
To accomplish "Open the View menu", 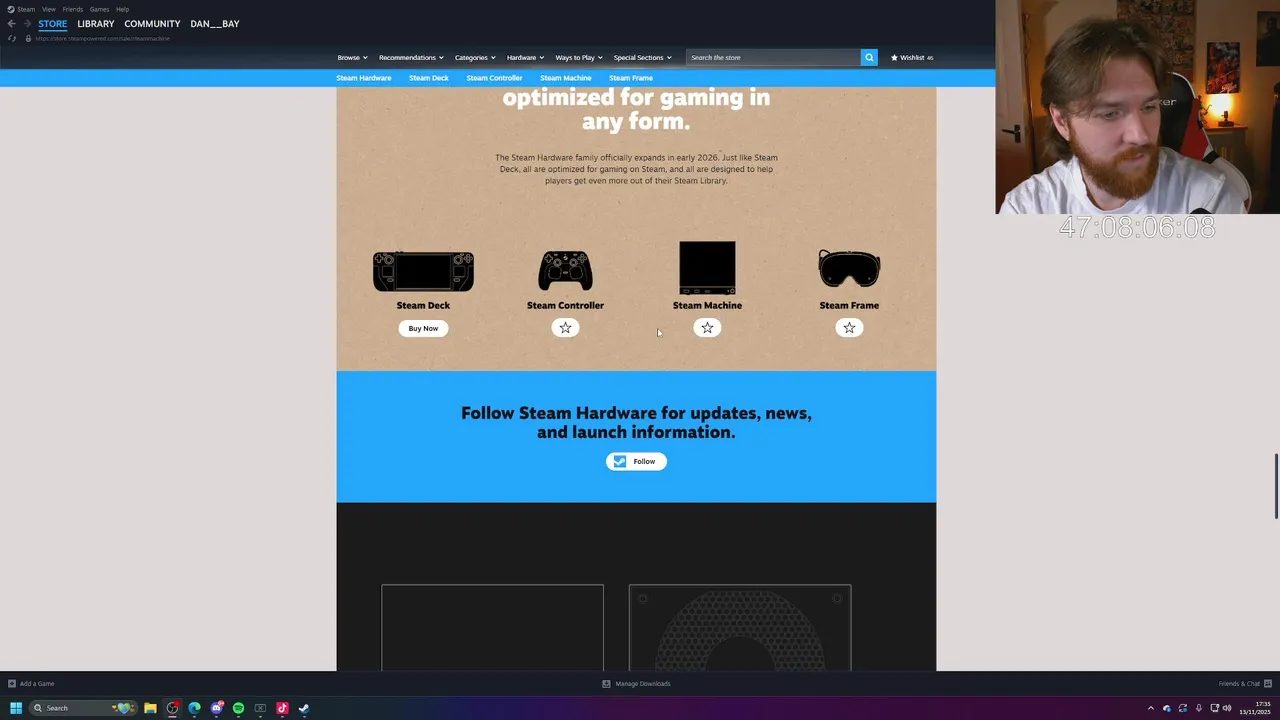I will pos(49,9).
